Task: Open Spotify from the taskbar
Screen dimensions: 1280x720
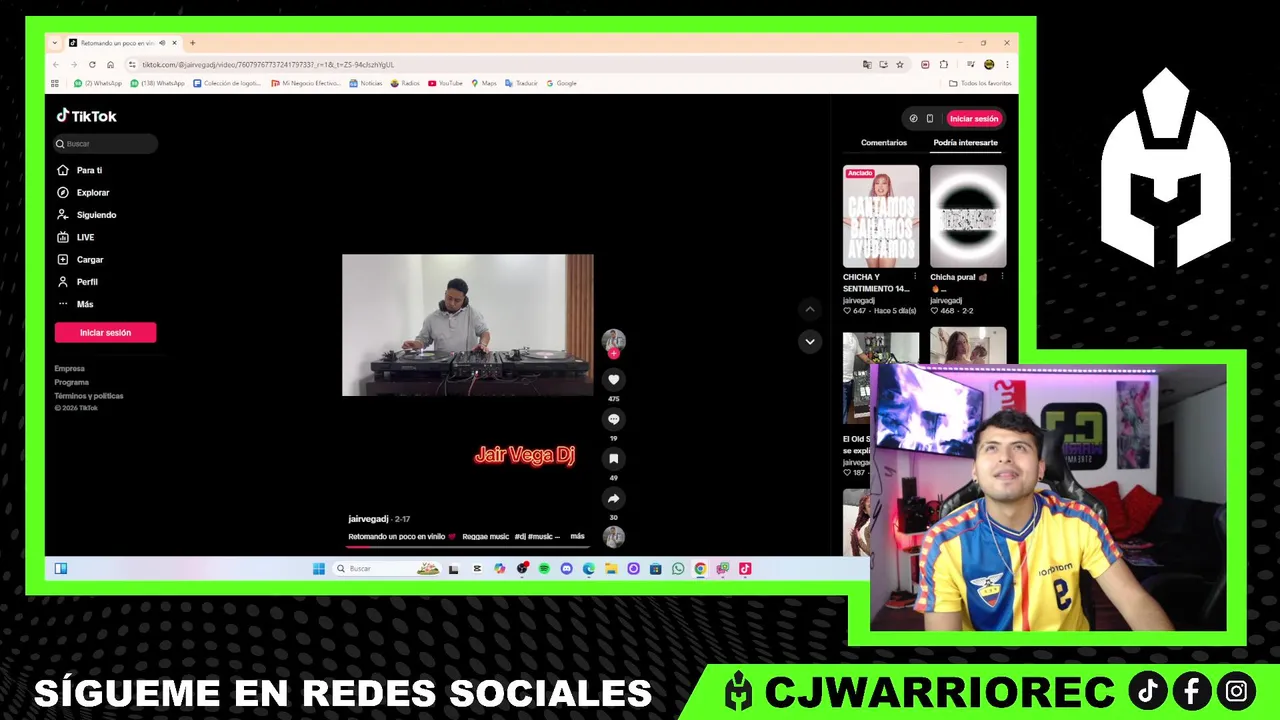Action: (x=544, y=568)
